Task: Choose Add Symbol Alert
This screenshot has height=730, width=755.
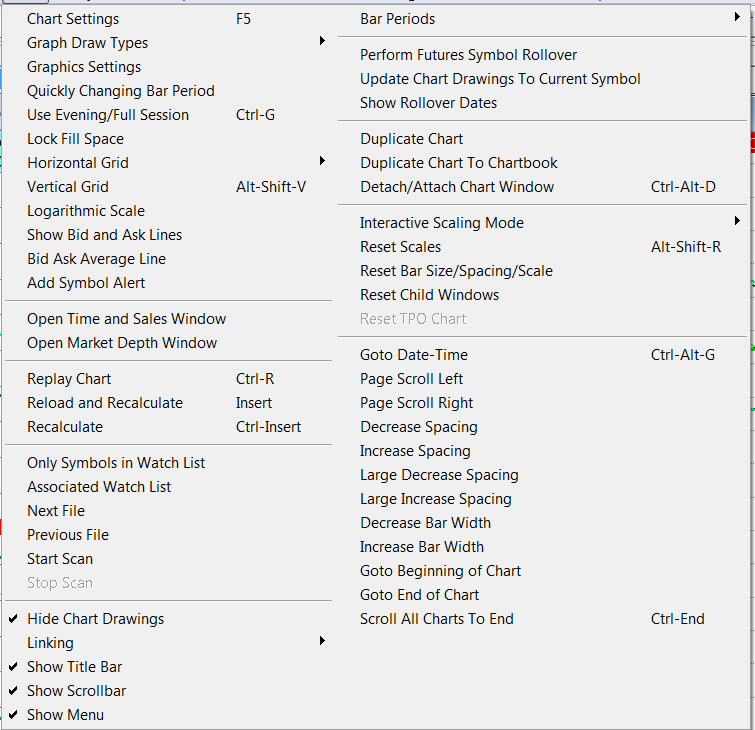Action: coord(168,283)
